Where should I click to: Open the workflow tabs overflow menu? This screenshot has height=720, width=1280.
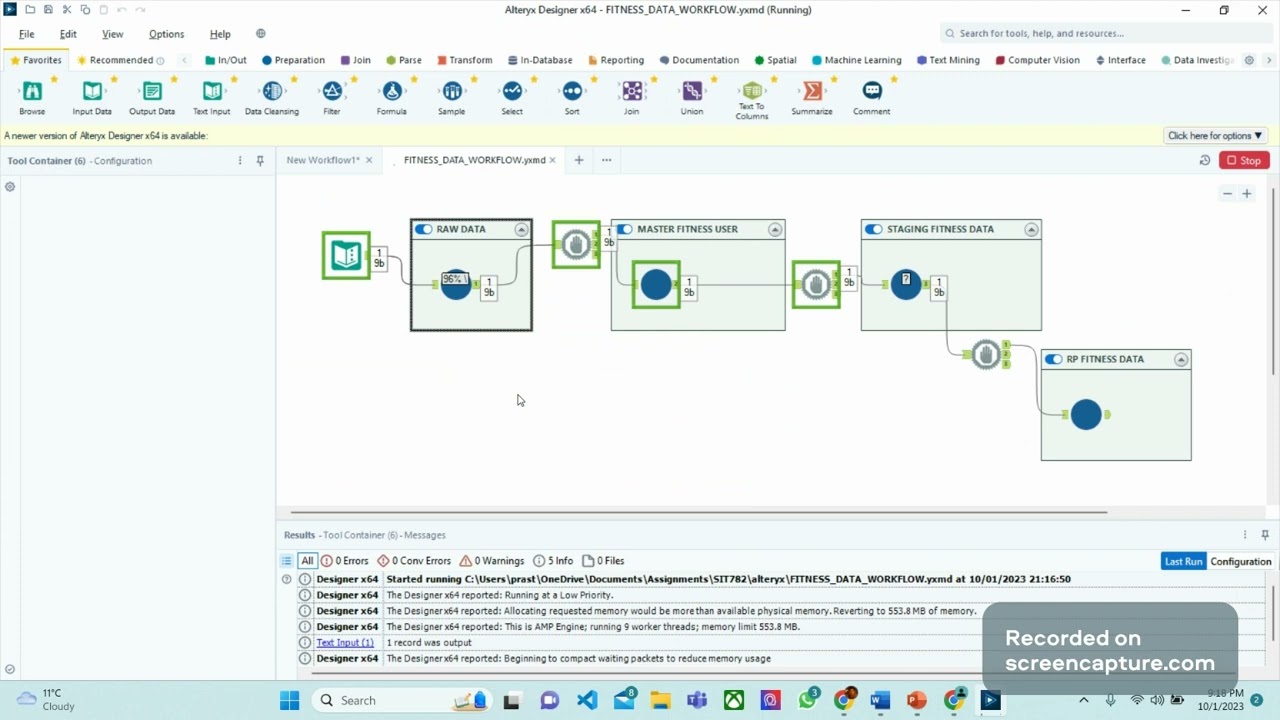[606, 160]
